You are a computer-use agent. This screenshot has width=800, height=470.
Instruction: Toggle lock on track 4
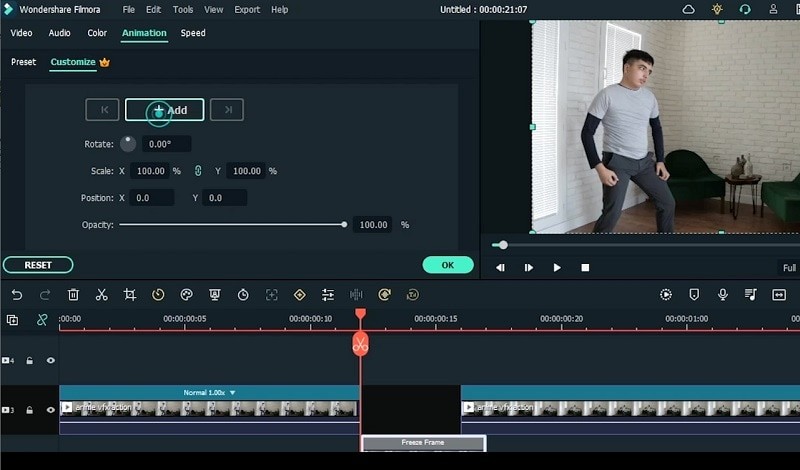30,361
